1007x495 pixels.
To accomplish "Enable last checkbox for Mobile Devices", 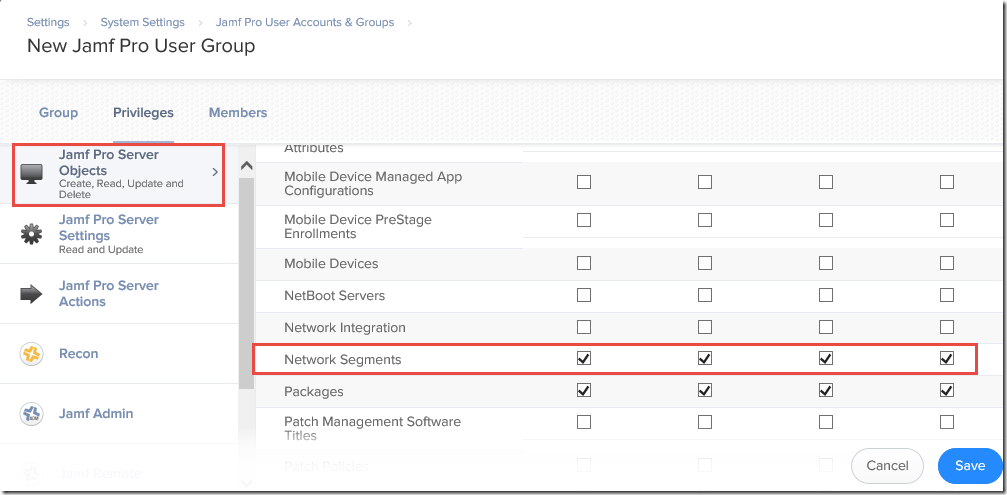I will pos(947,263).
